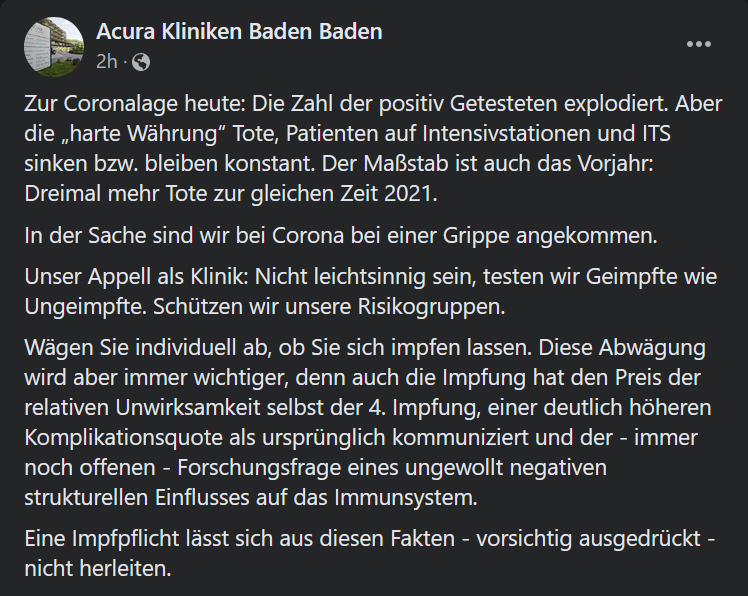Screen dimensions: 748x596
Task: Click the word "Risikogruppen"
Action: point(431,308)
